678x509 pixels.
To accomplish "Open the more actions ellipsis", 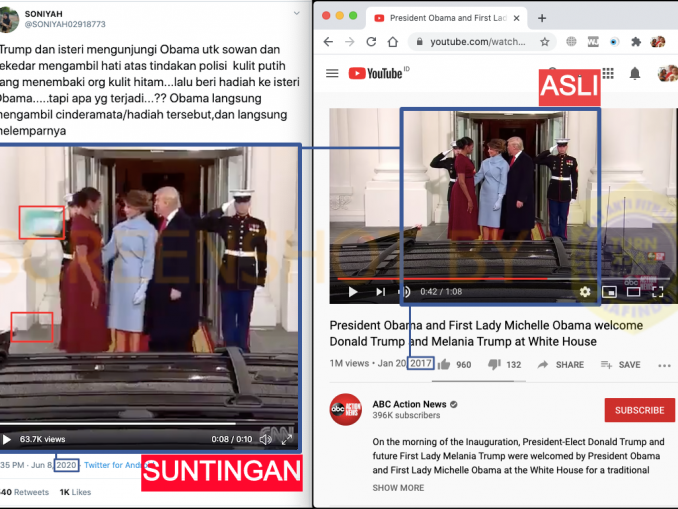I will [x=664, y=365].
